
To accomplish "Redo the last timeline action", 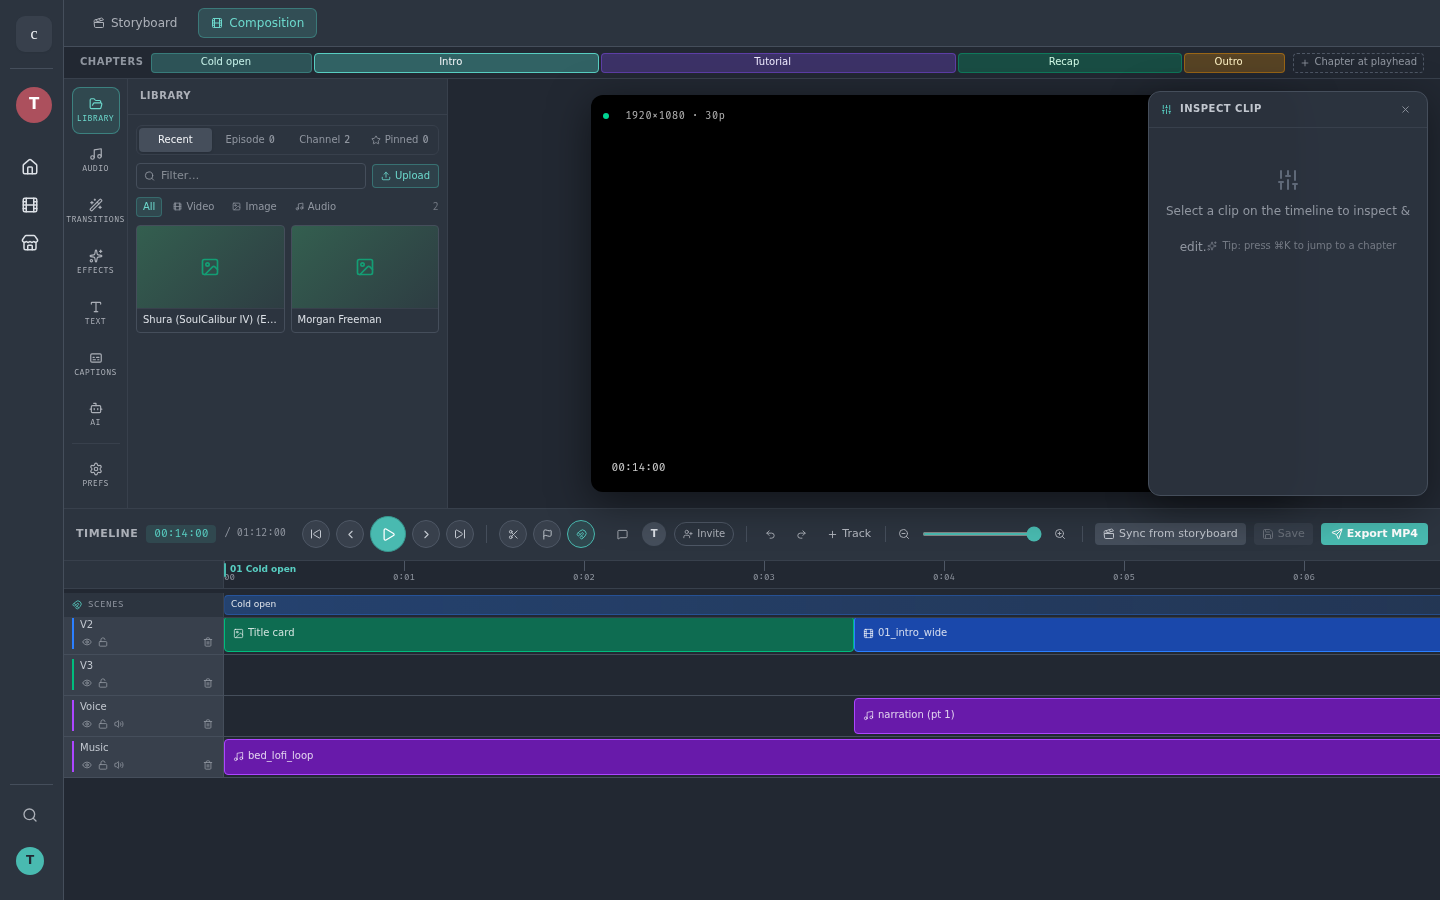I will [801, 534].
